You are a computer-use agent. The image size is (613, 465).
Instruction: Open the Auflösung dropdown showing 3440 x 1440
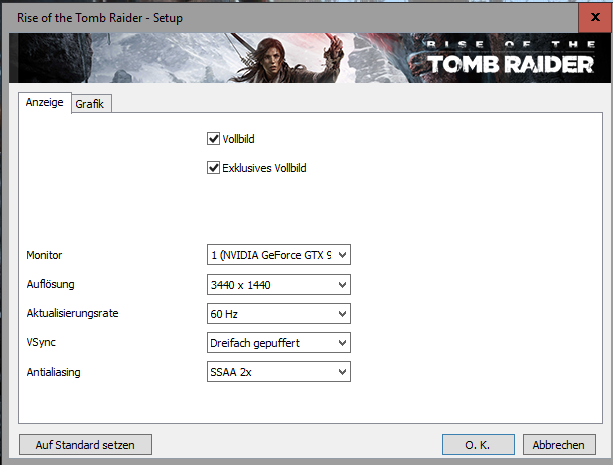coord(279,284)
